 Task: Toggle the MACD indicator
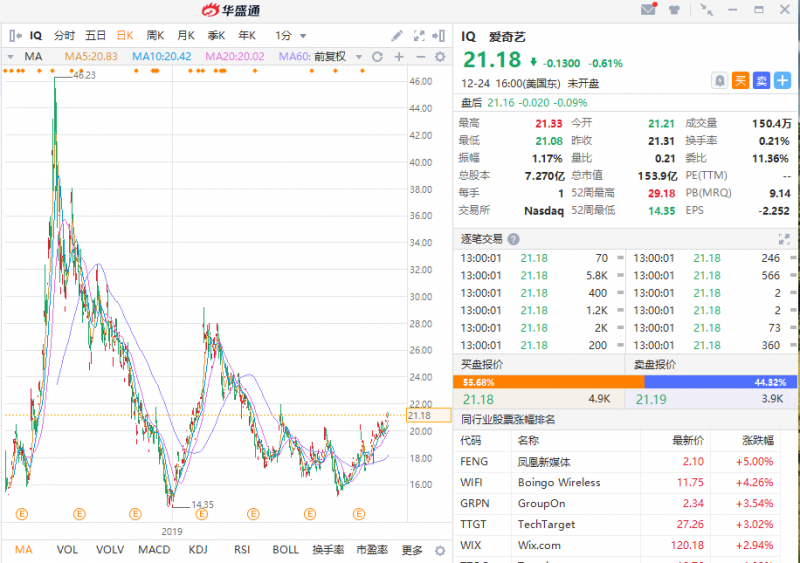(x=154, y=550)
